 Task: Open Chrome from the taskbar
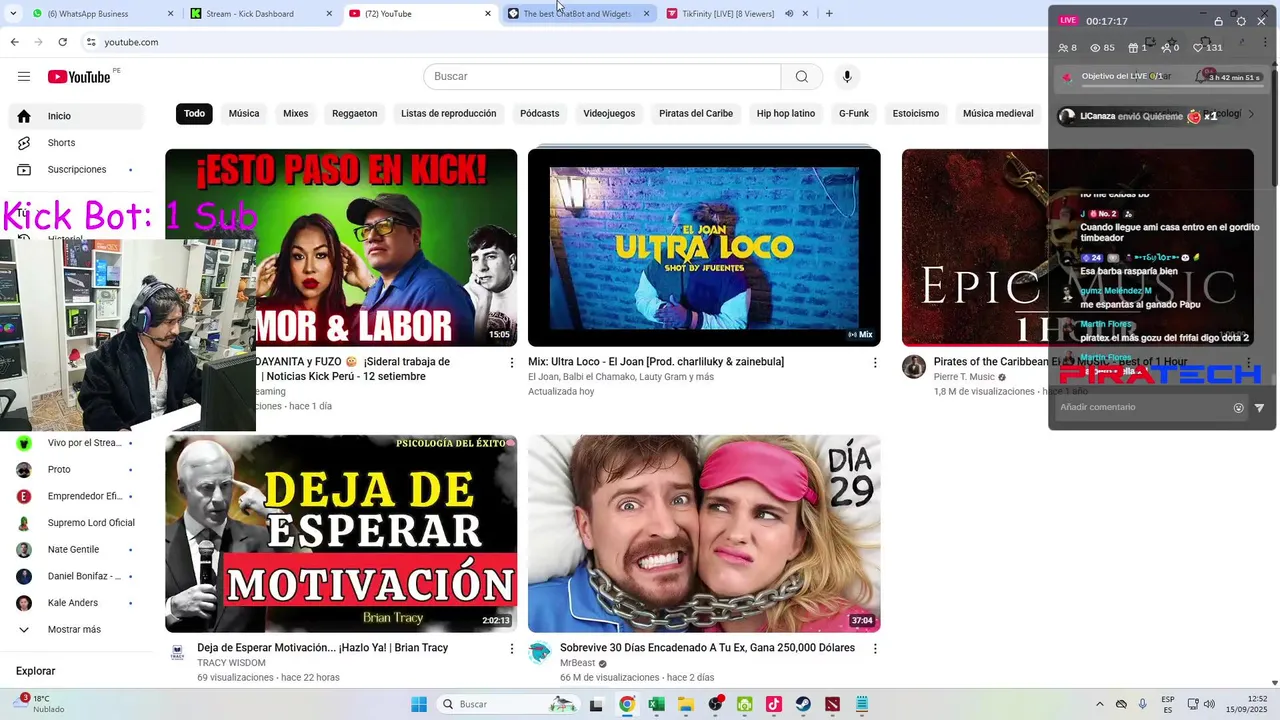pyautogui.click(x=626, y=705)
